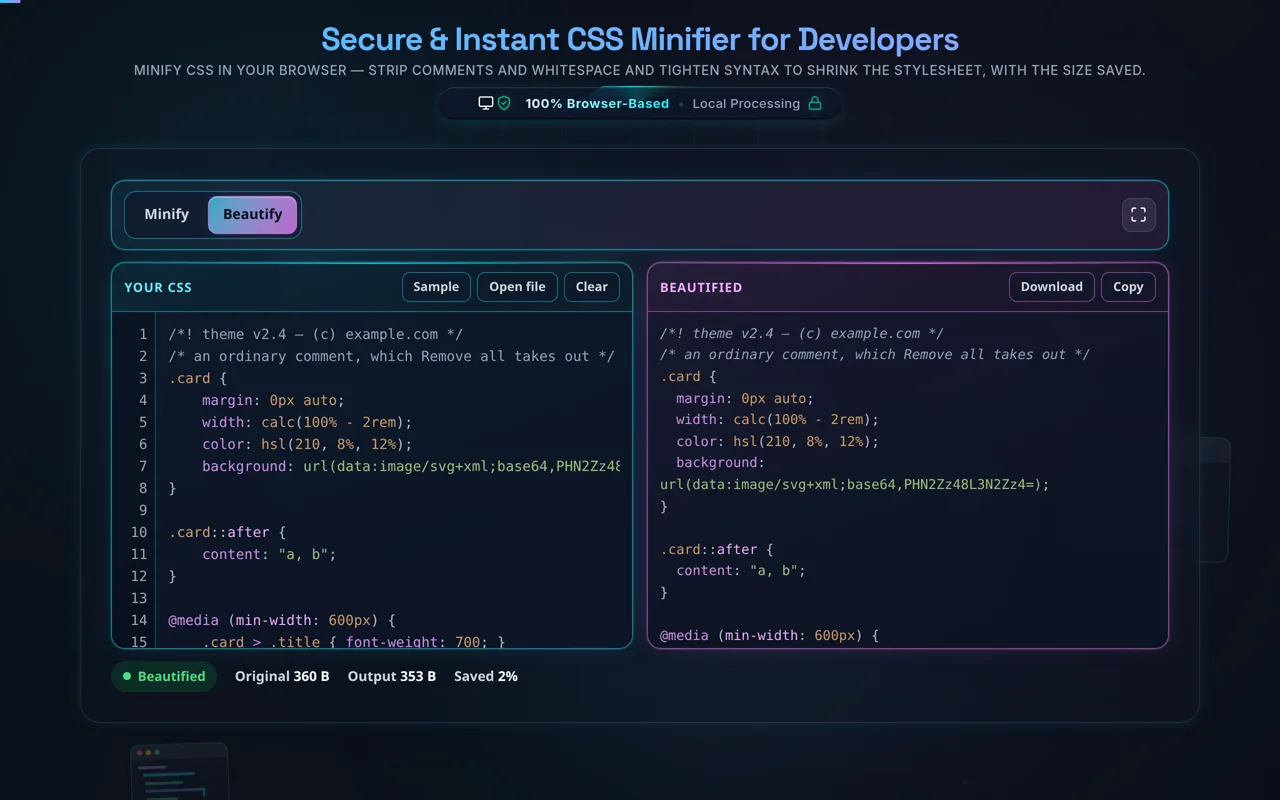This screenshot has width=1280, height=800.
Task: Click the 'YOUR CSS' panel heading
Action: tap(158, 287)
